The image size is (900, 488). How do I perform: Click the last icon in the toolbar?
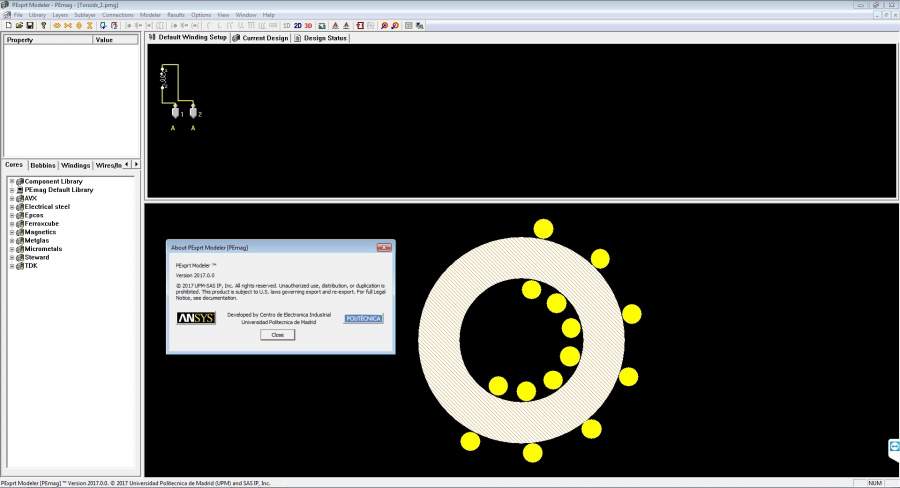(x=420, y=26)
